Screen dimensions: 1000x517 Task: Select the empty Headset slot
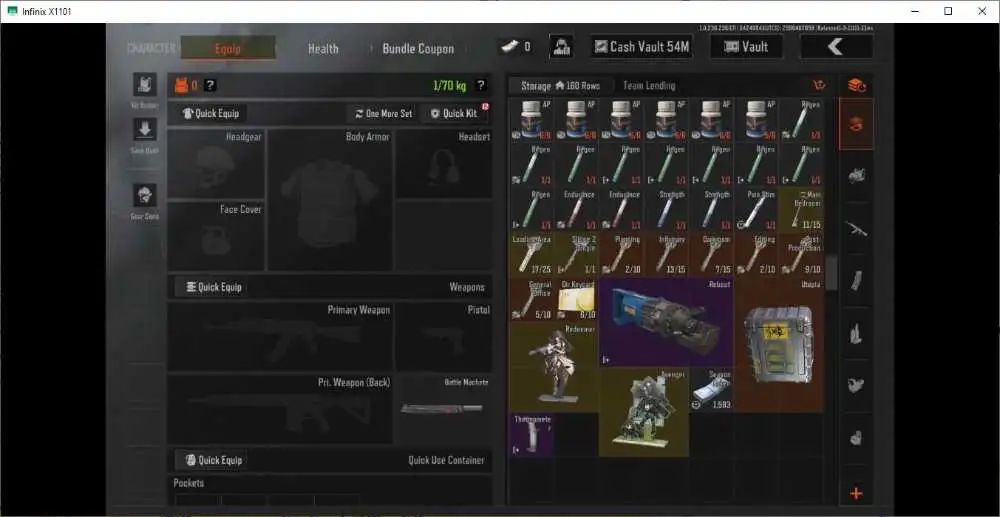443,164
